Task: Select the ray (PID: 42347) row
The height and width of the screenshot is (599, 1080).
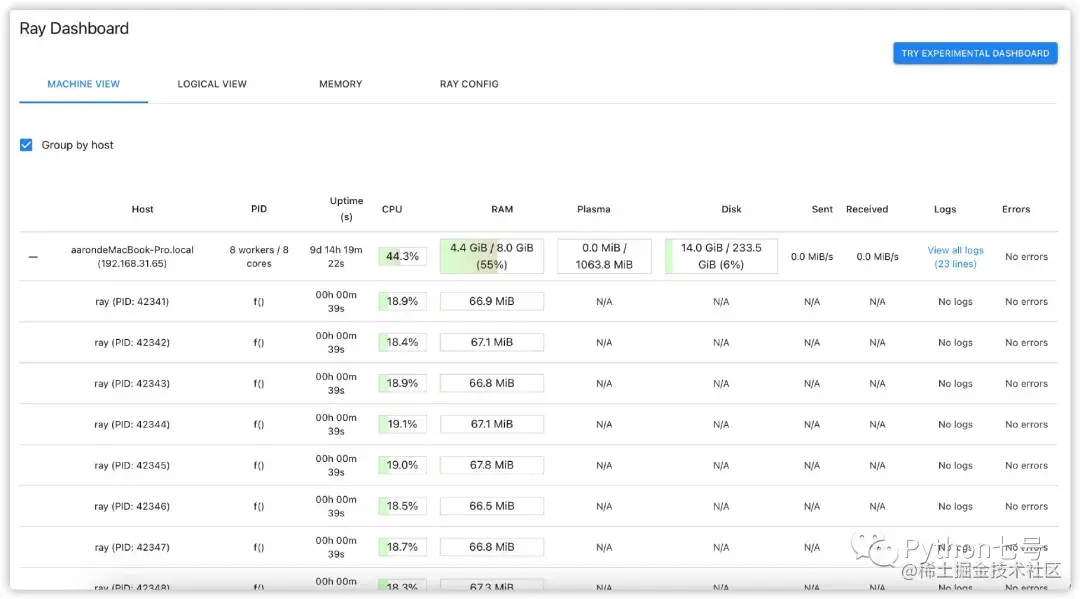Action: [x=539, y=547]
